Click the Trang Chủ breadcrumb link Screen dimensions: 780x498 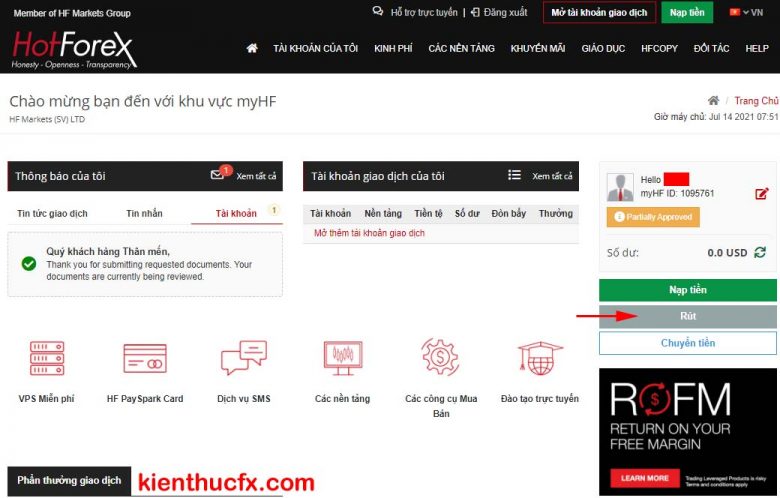tap(756, 100)
